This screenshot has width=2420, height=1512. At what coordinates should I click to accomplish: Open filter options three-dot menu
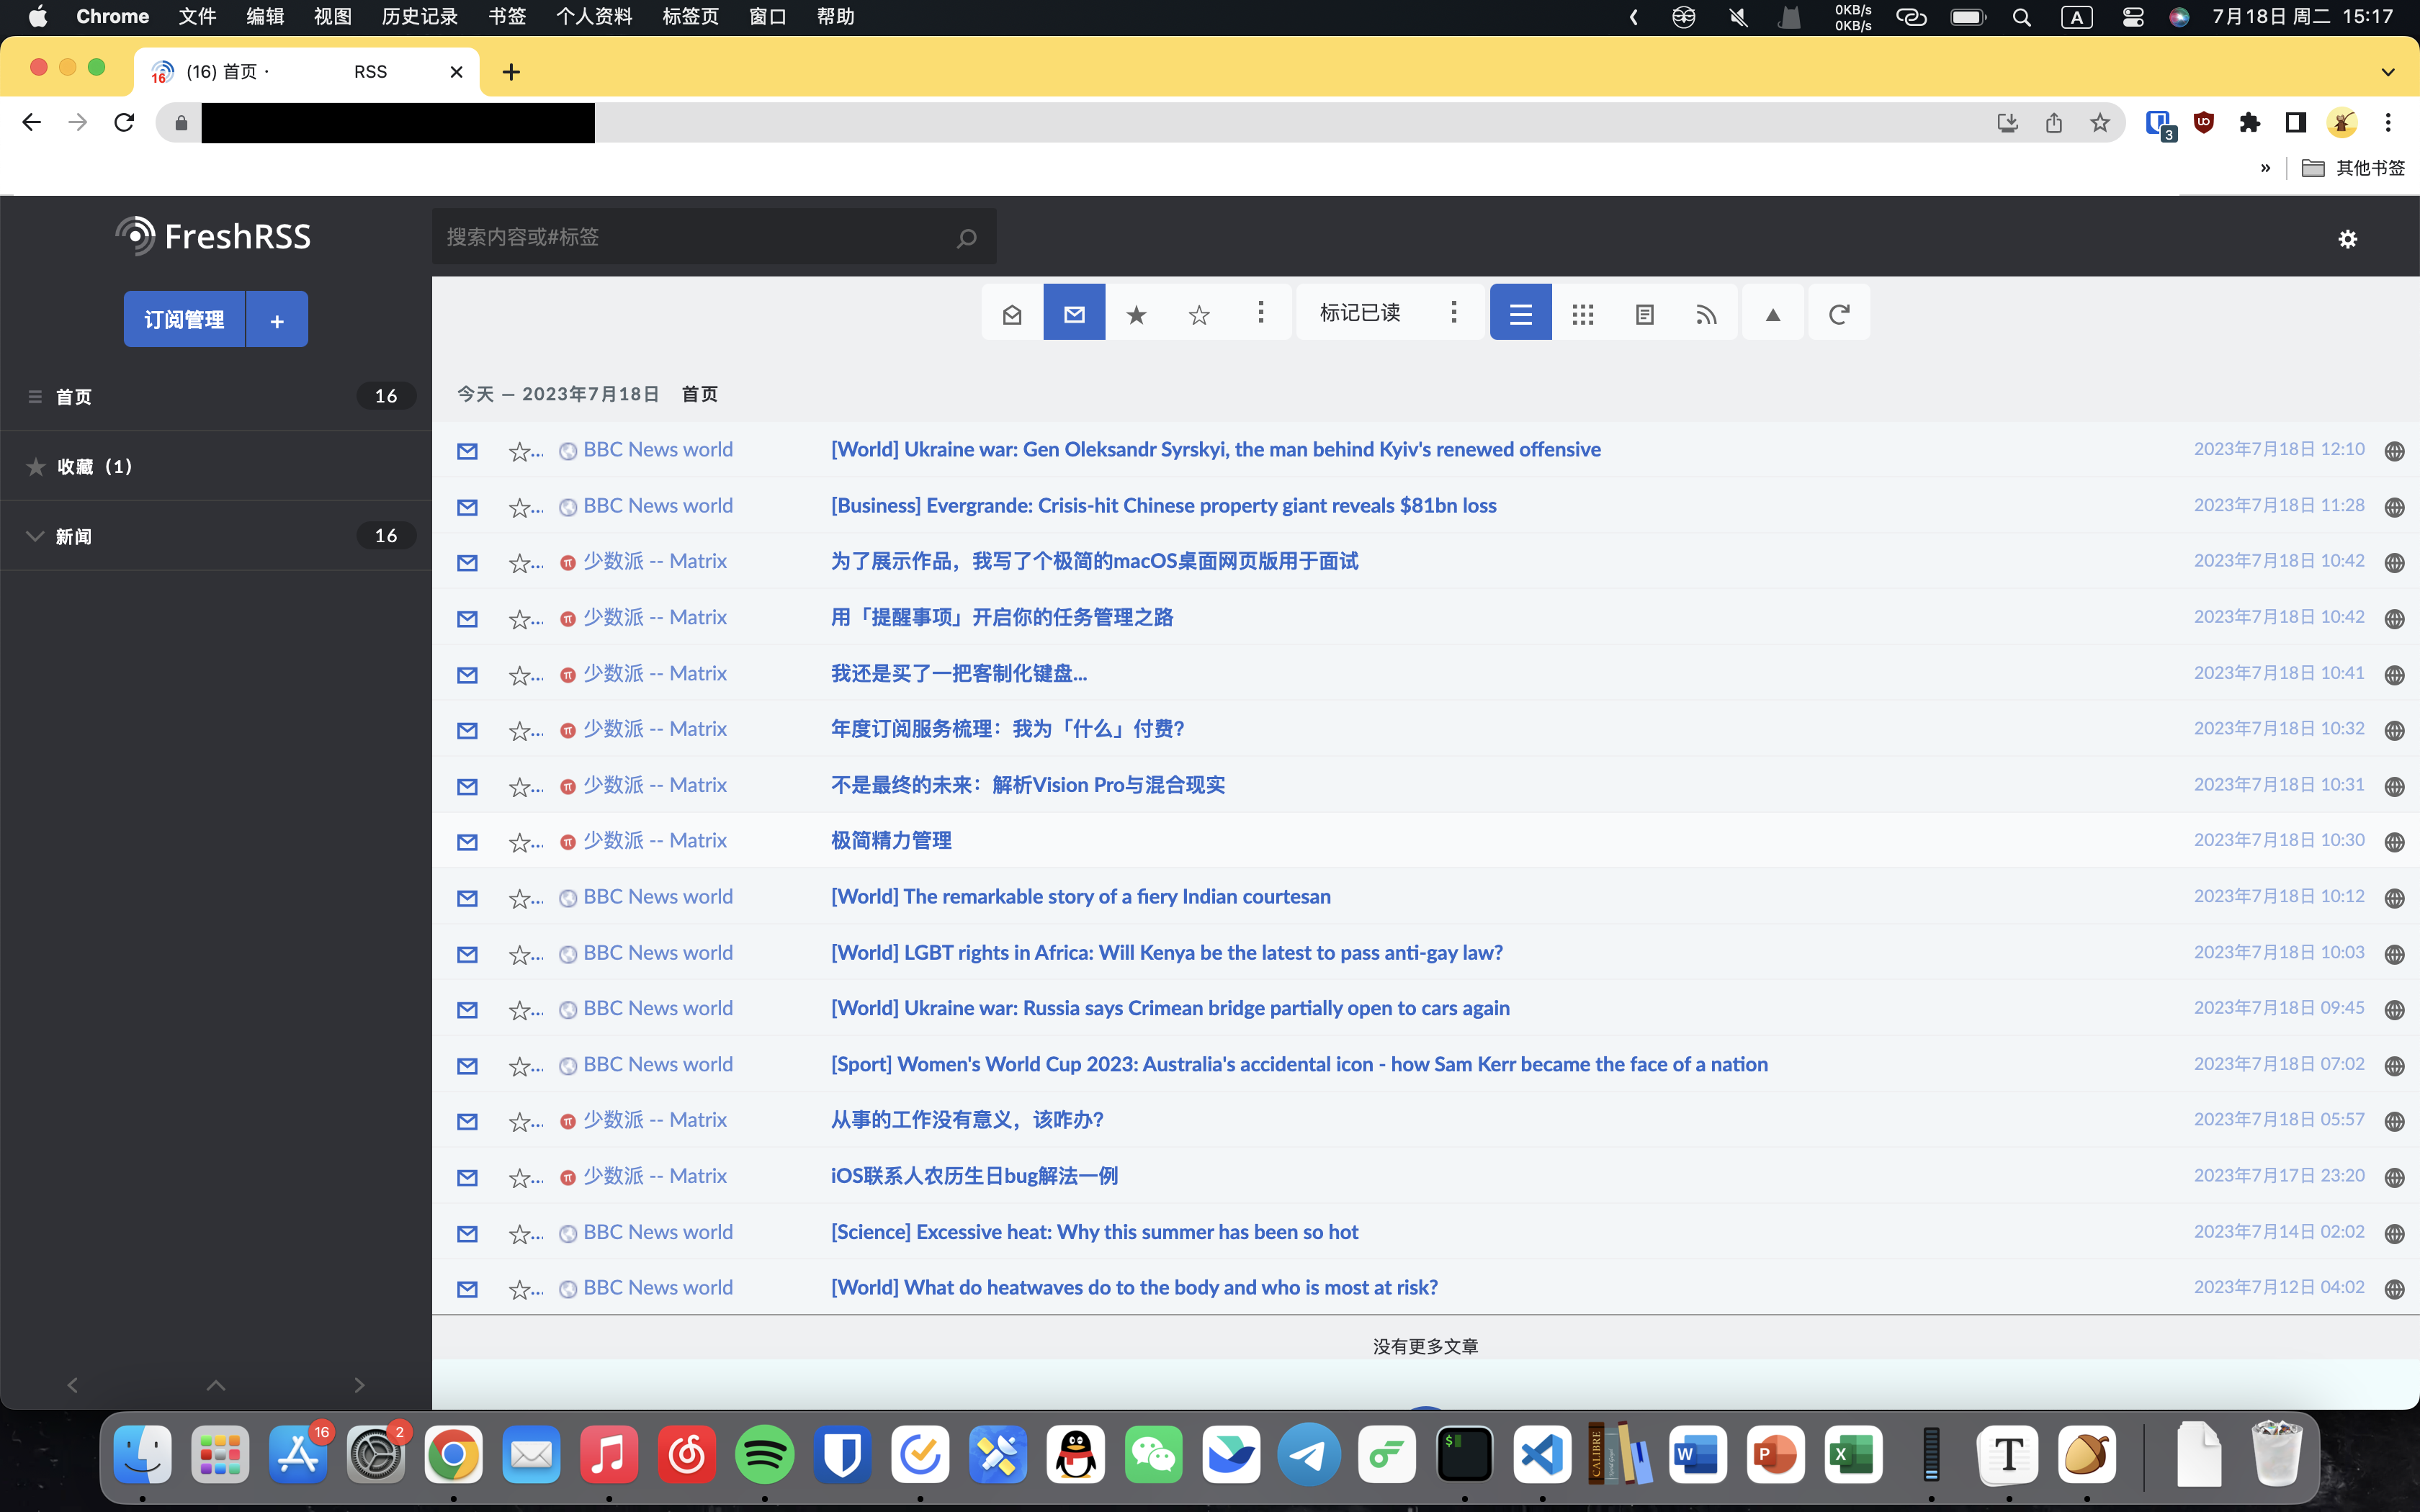click(x=1261, y=313)
